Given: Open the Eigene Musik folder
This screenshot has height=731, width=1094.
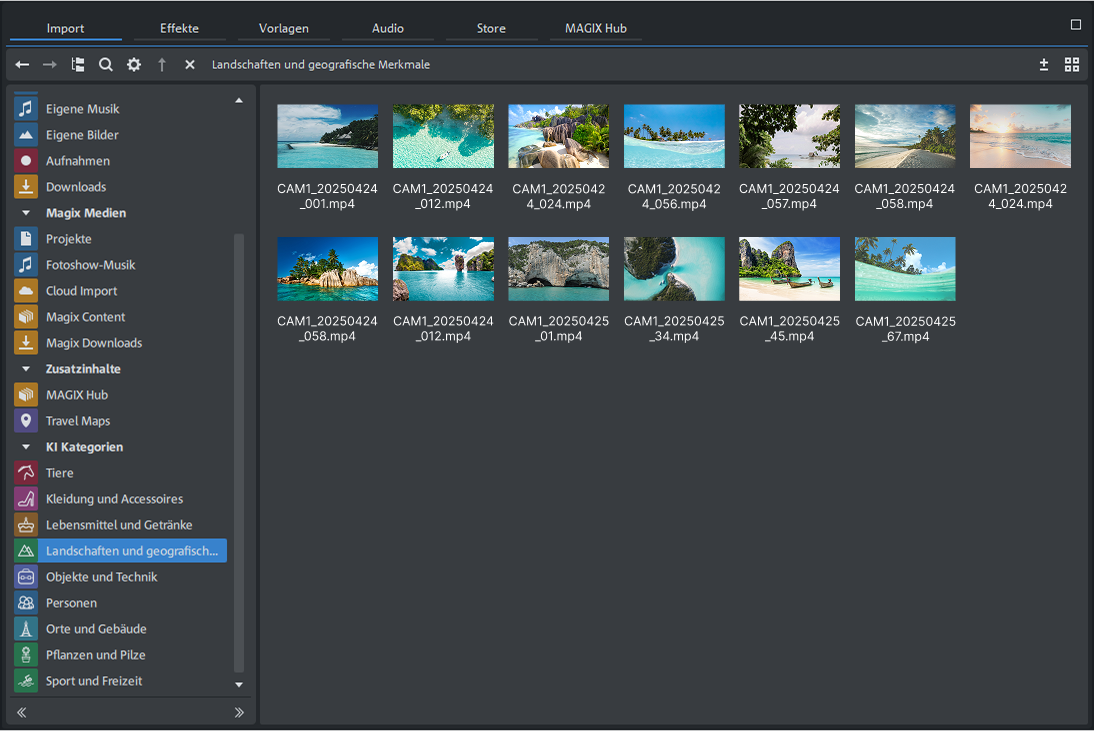Looking at the screenshot, I should click(82, 109).
